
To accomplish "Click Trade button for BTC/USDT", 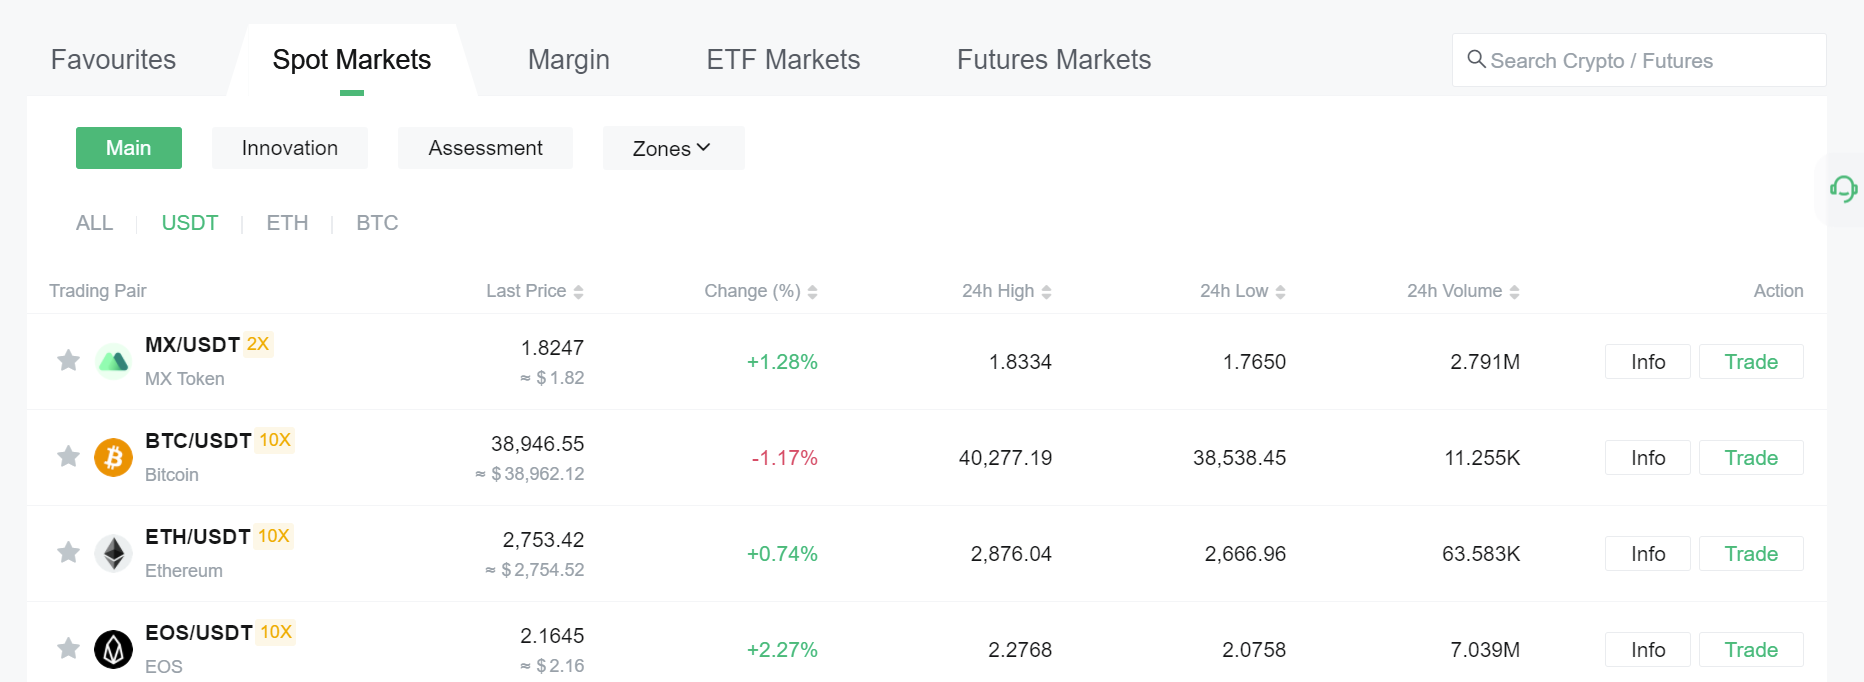I will click(x=1750, y=458).
